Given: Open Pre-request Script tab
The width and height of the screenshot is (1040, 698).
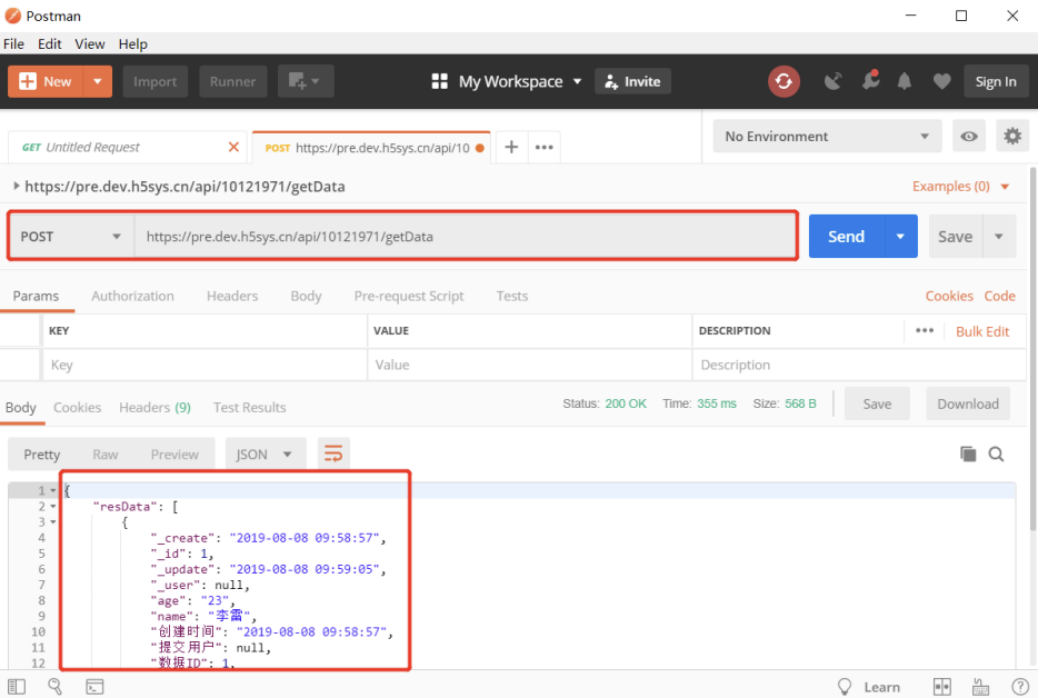Looking at the screenshot, I should coord(409,296).
